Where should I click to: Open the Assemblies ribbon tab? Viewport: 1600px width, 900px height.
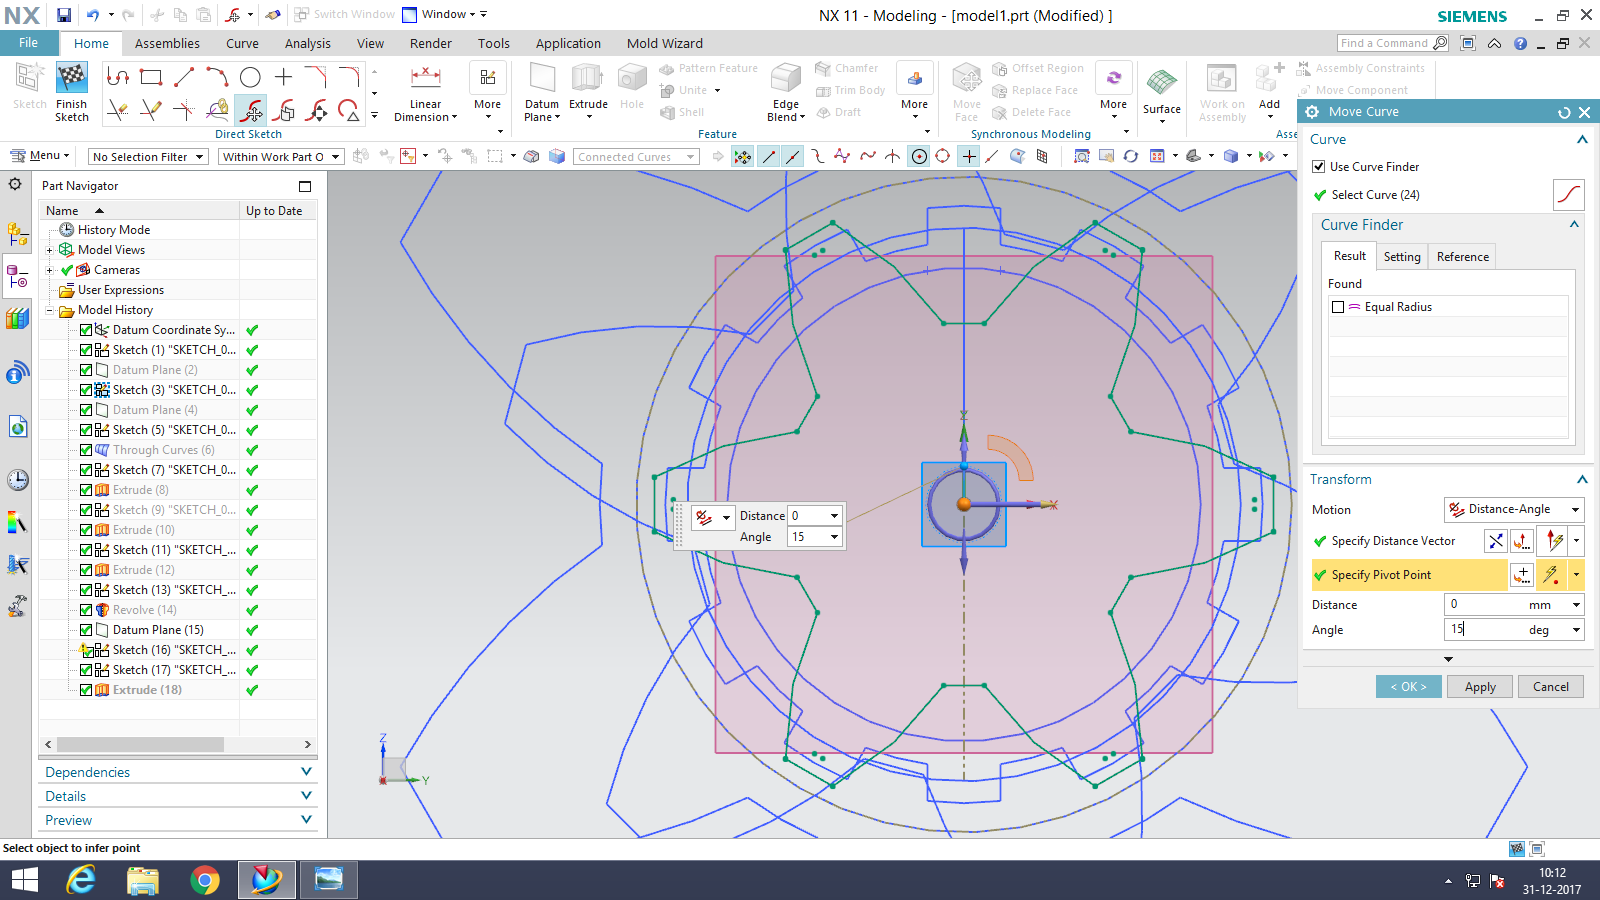point(167,43)
